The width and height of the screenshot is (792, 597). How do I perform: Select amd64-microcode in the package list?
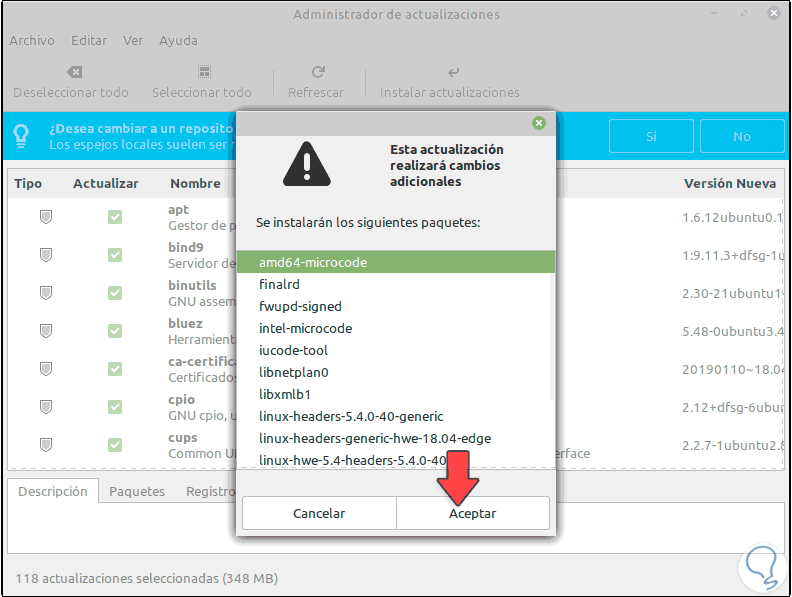[395, 262]
